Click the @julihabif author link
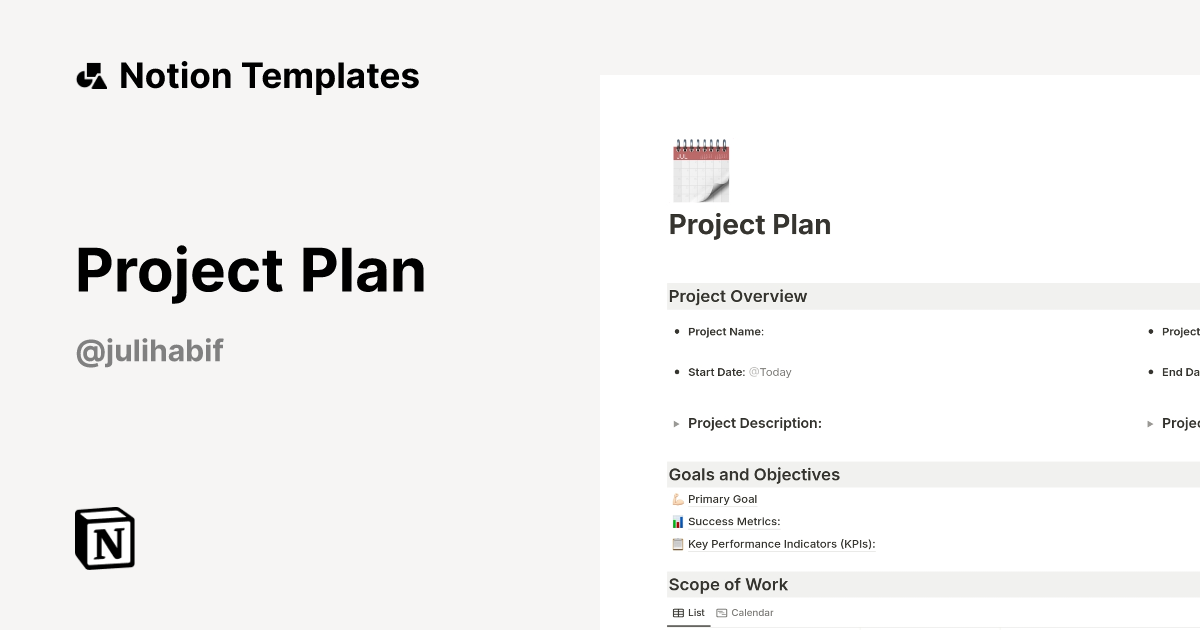The height and width of the screenshot is (630, 1200). (149, 351)
